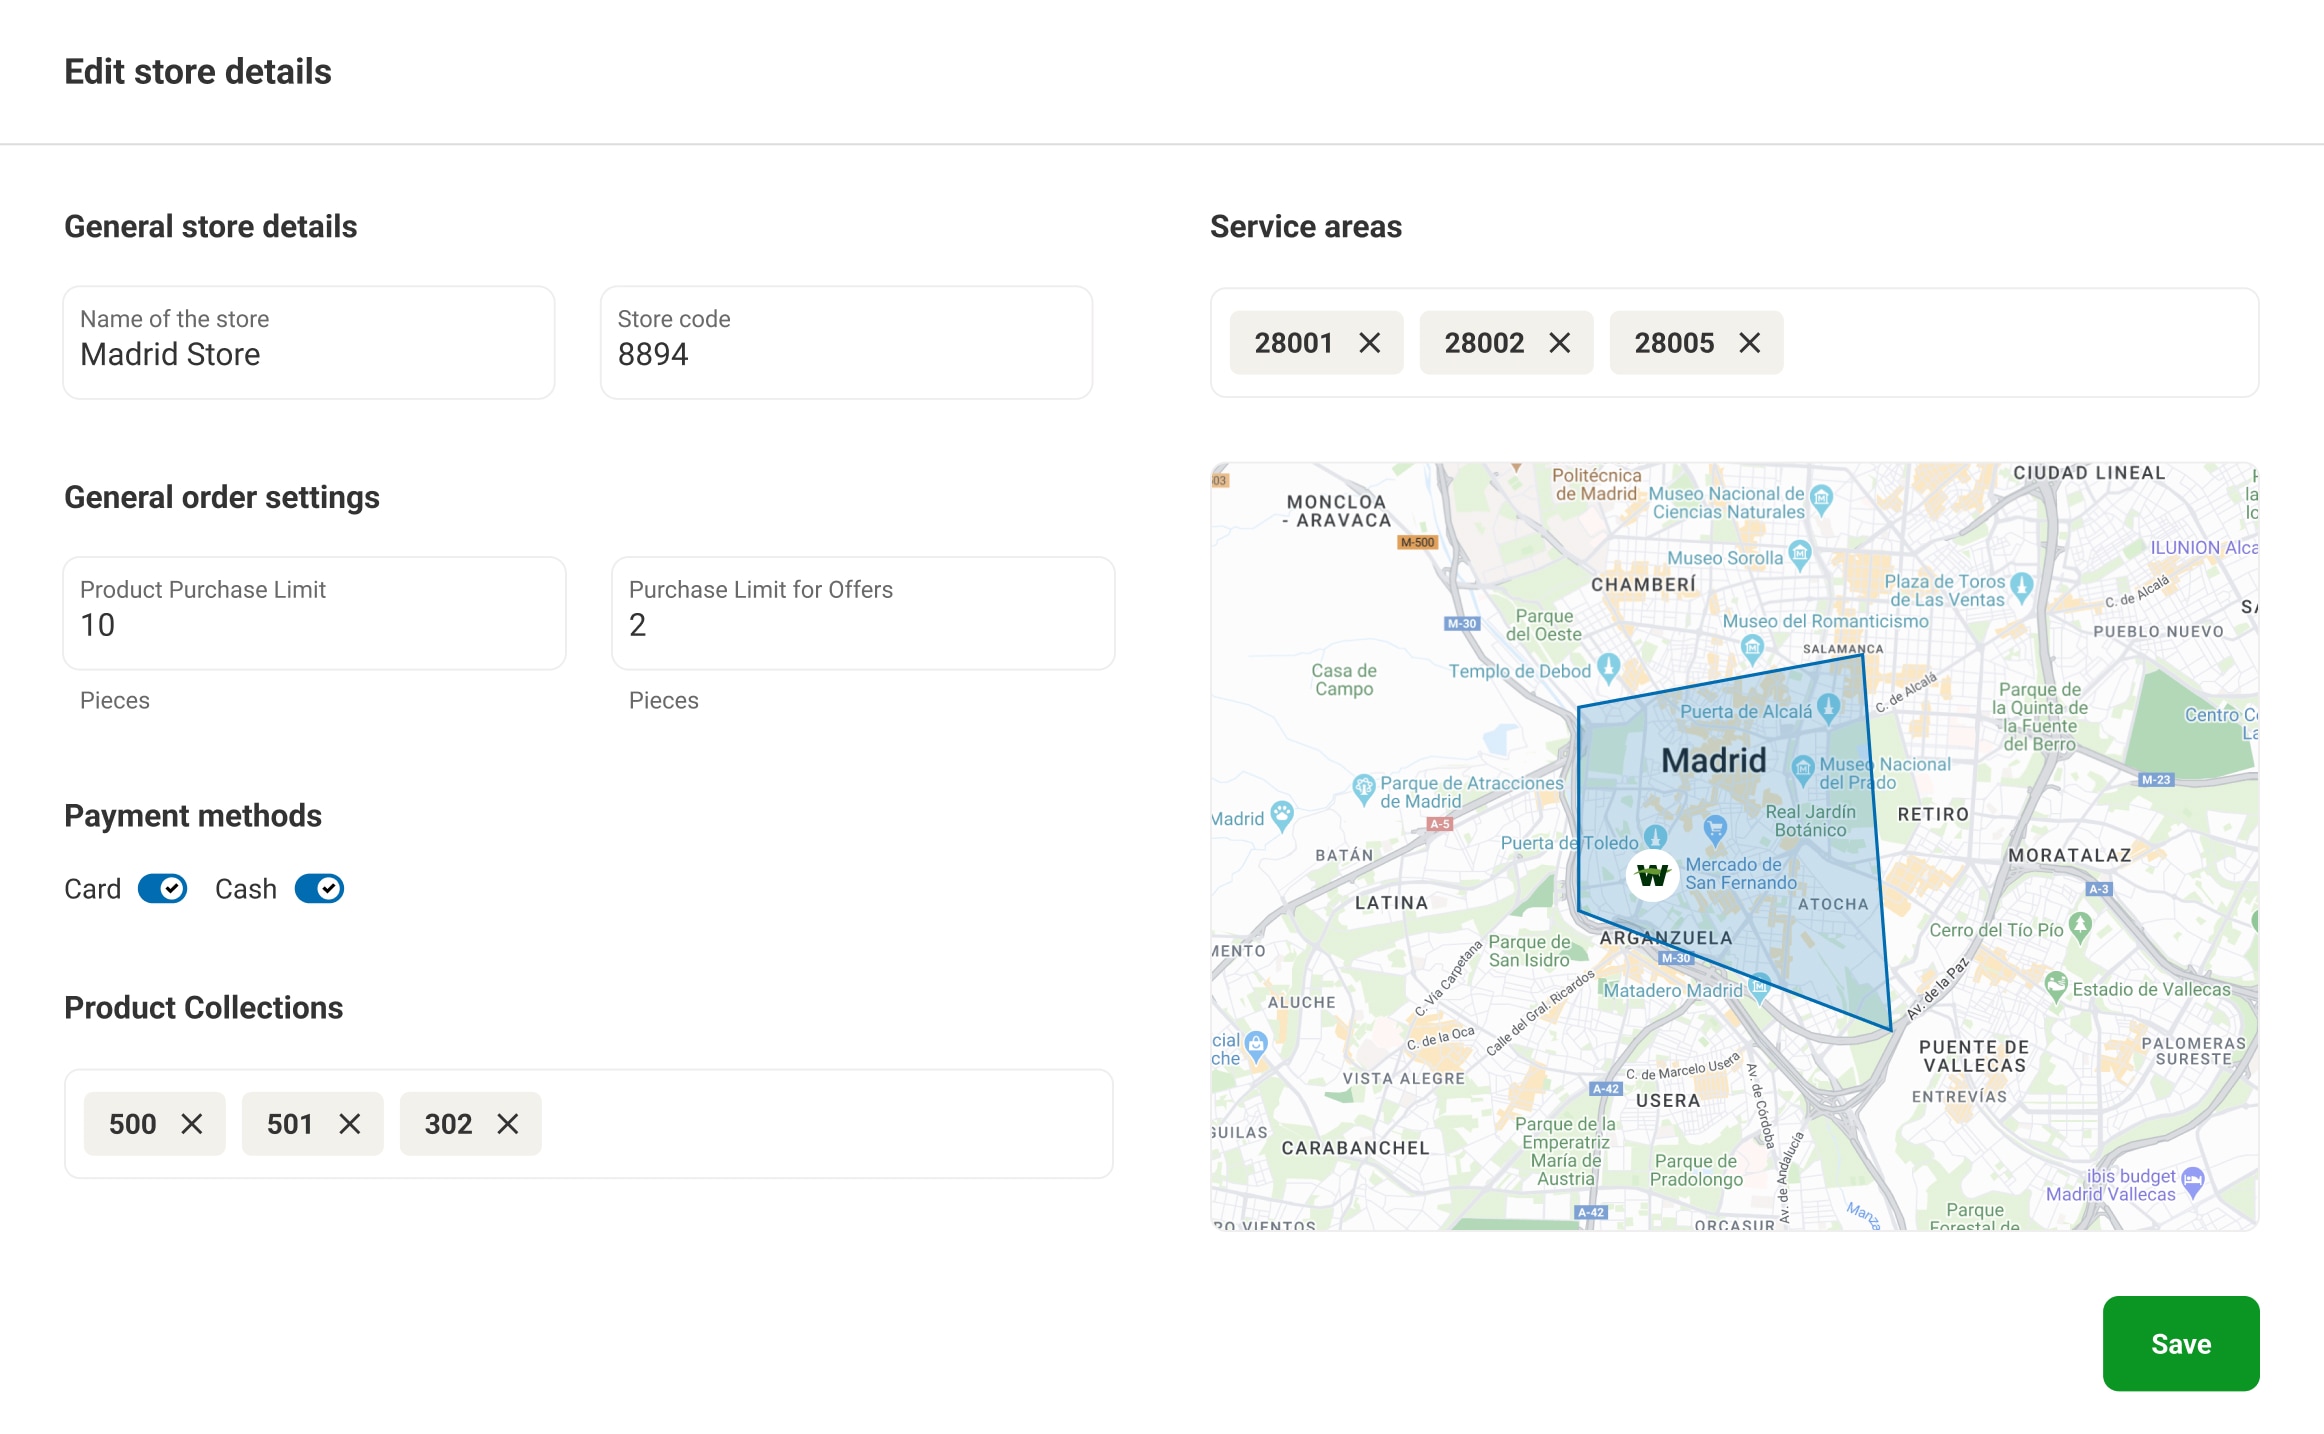Click the Save button
Viewport: 2324px width, 1434px height.
pos(2180,1343)
